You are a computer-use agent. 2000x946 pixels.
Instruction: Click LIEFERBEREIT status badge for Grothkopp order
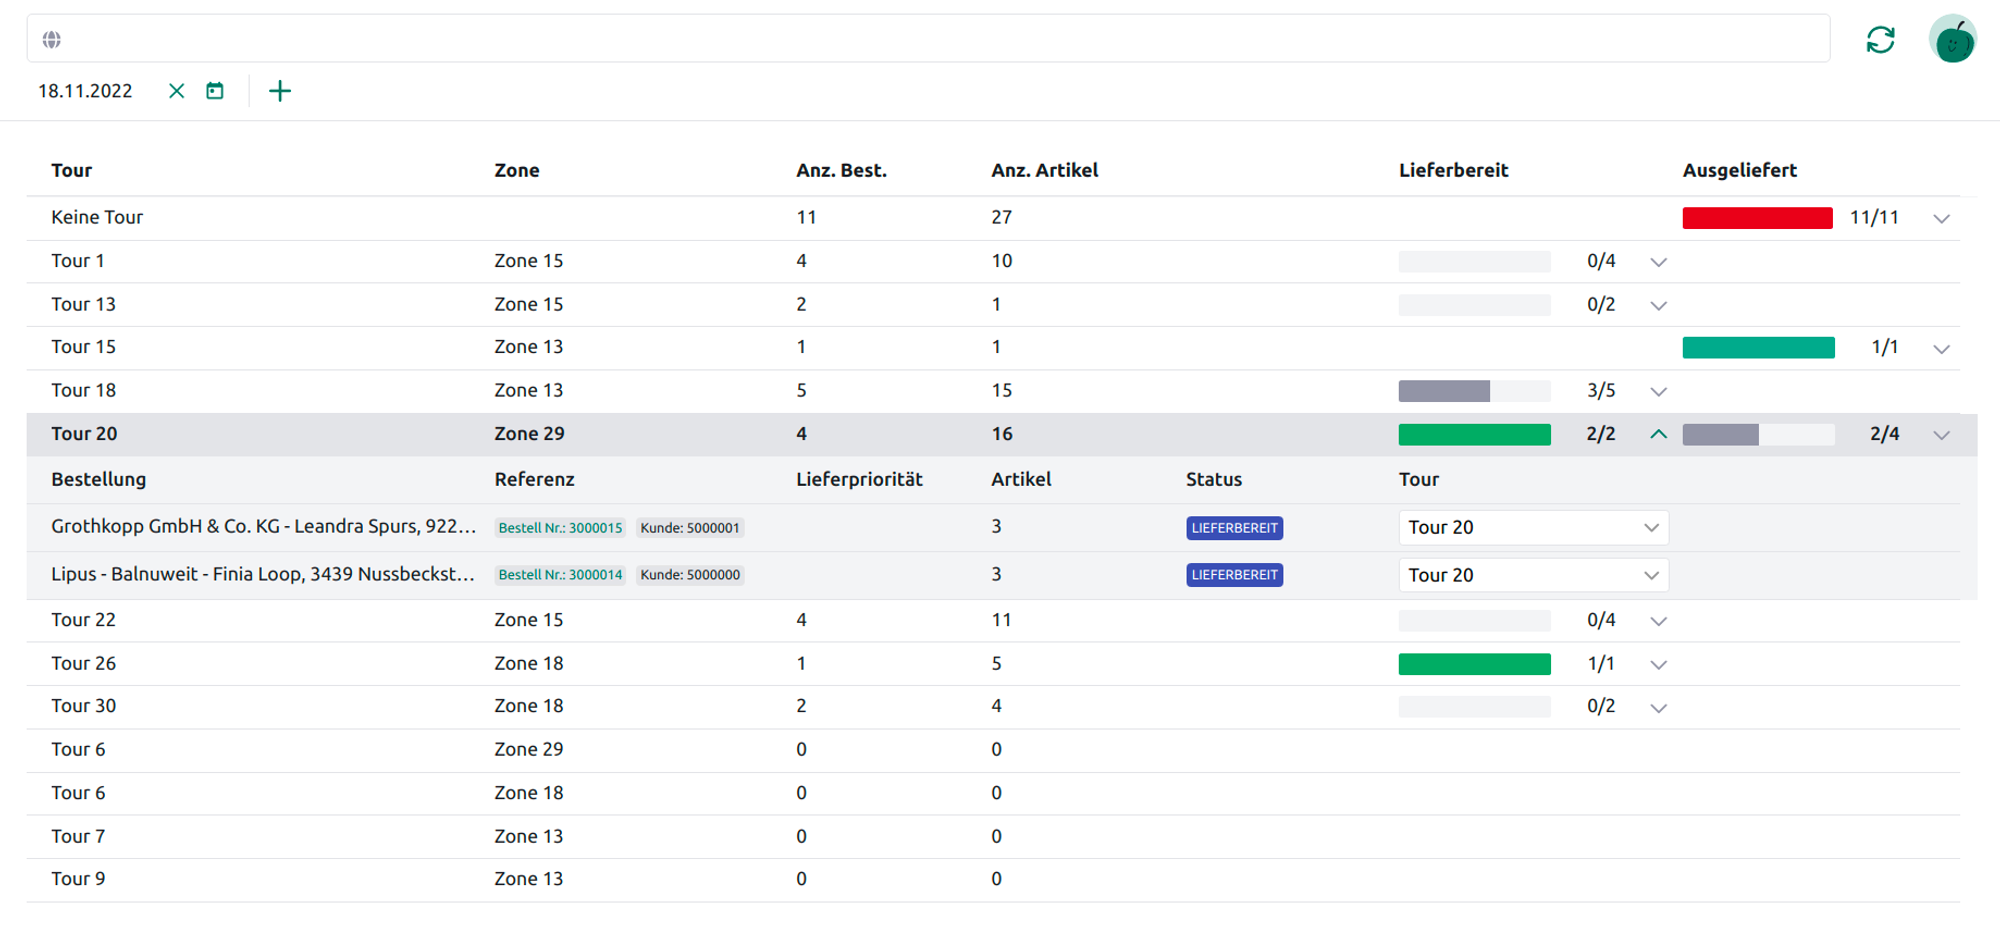tap(1234, 528)
